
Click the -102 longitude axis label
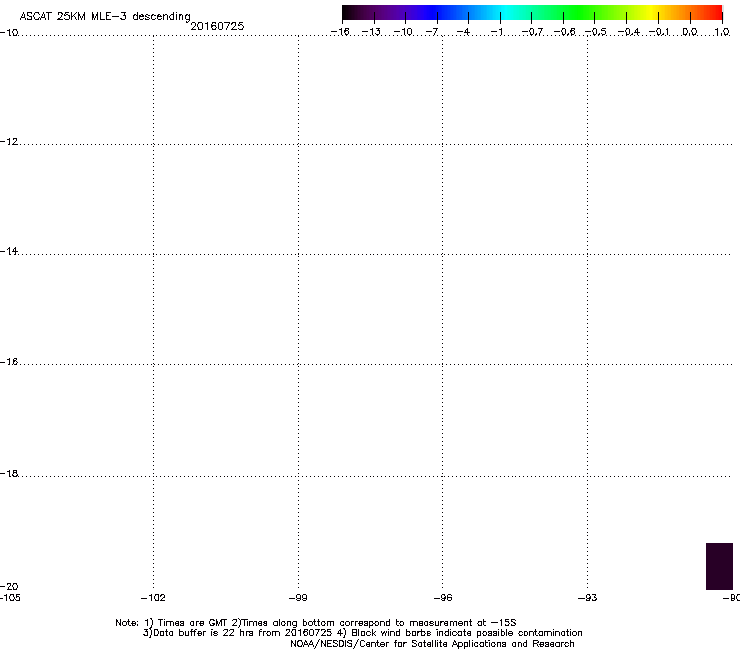point(153,598)
